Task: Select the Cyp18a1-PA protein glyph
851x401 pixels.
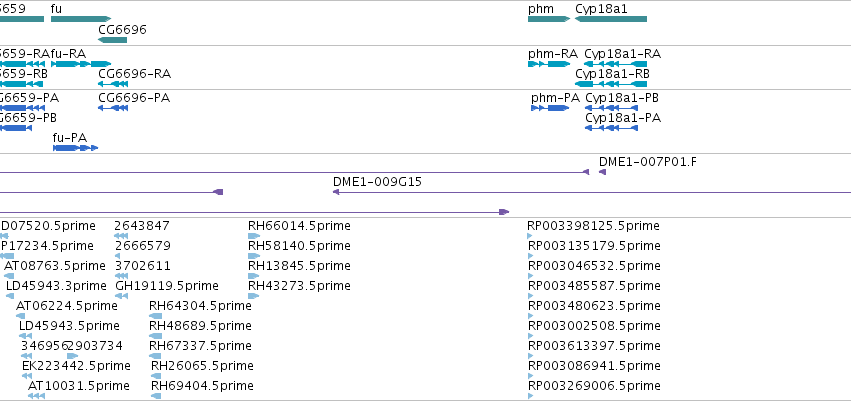Action: pos(612,128)
